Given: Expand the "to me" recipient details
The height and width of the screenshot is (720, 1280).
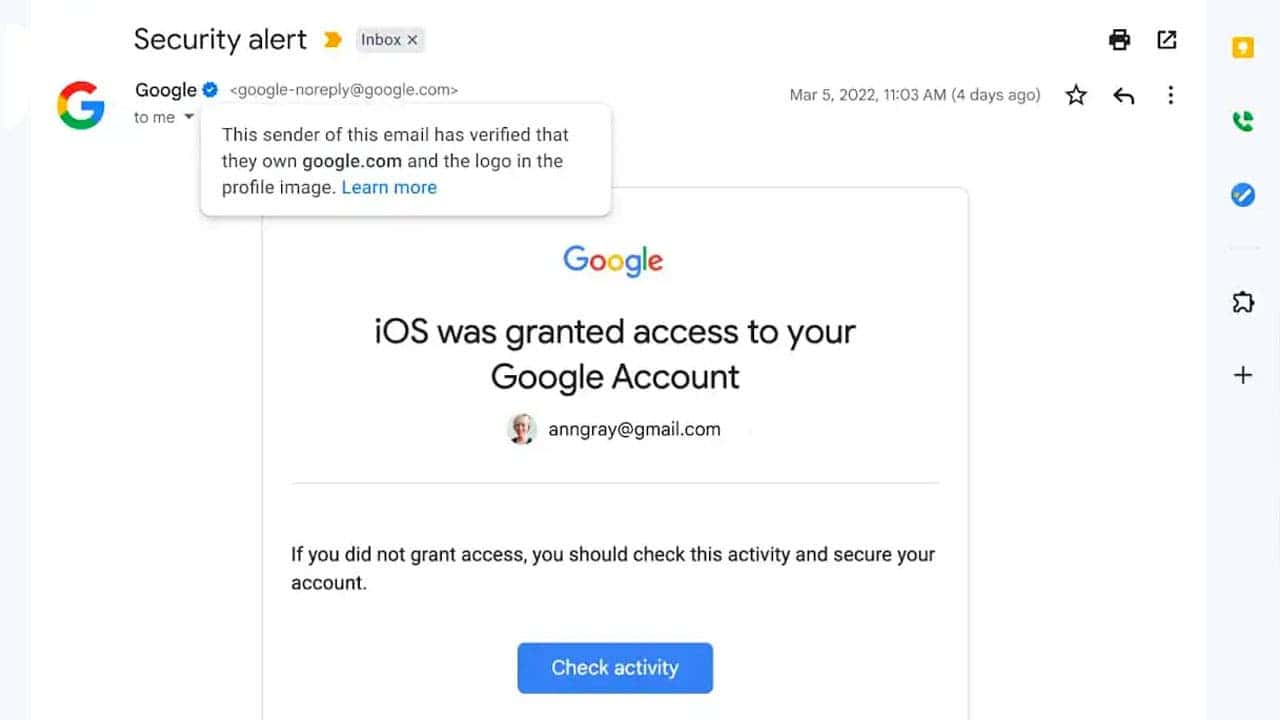Looking at the screenshot, I should click(189, 117).
